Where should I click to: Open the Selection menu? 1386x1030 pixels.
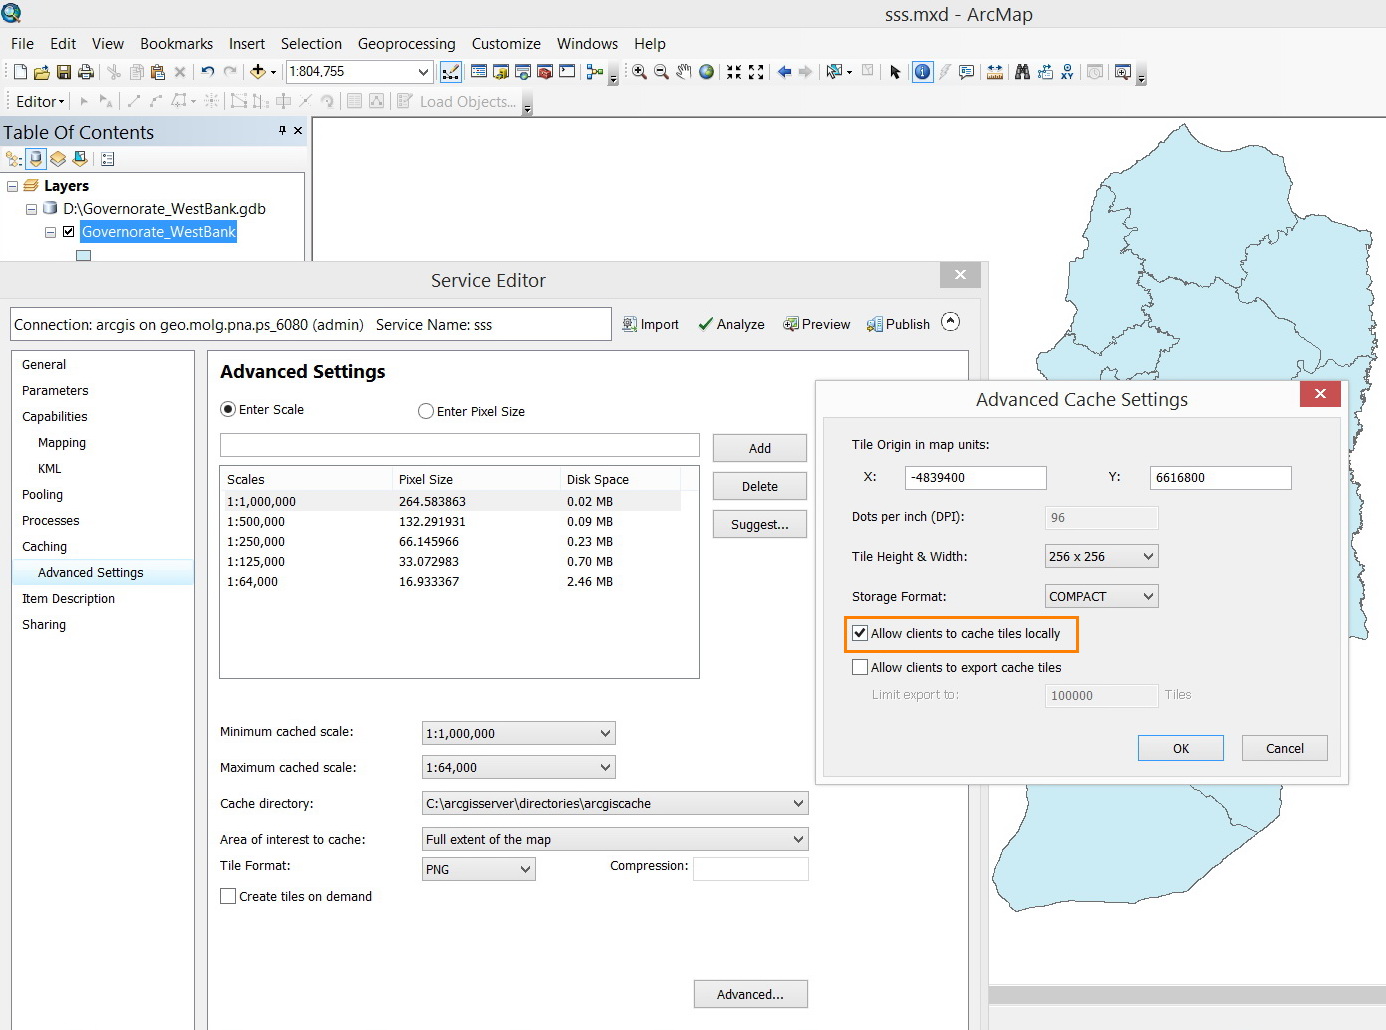[x=311, y=44]
